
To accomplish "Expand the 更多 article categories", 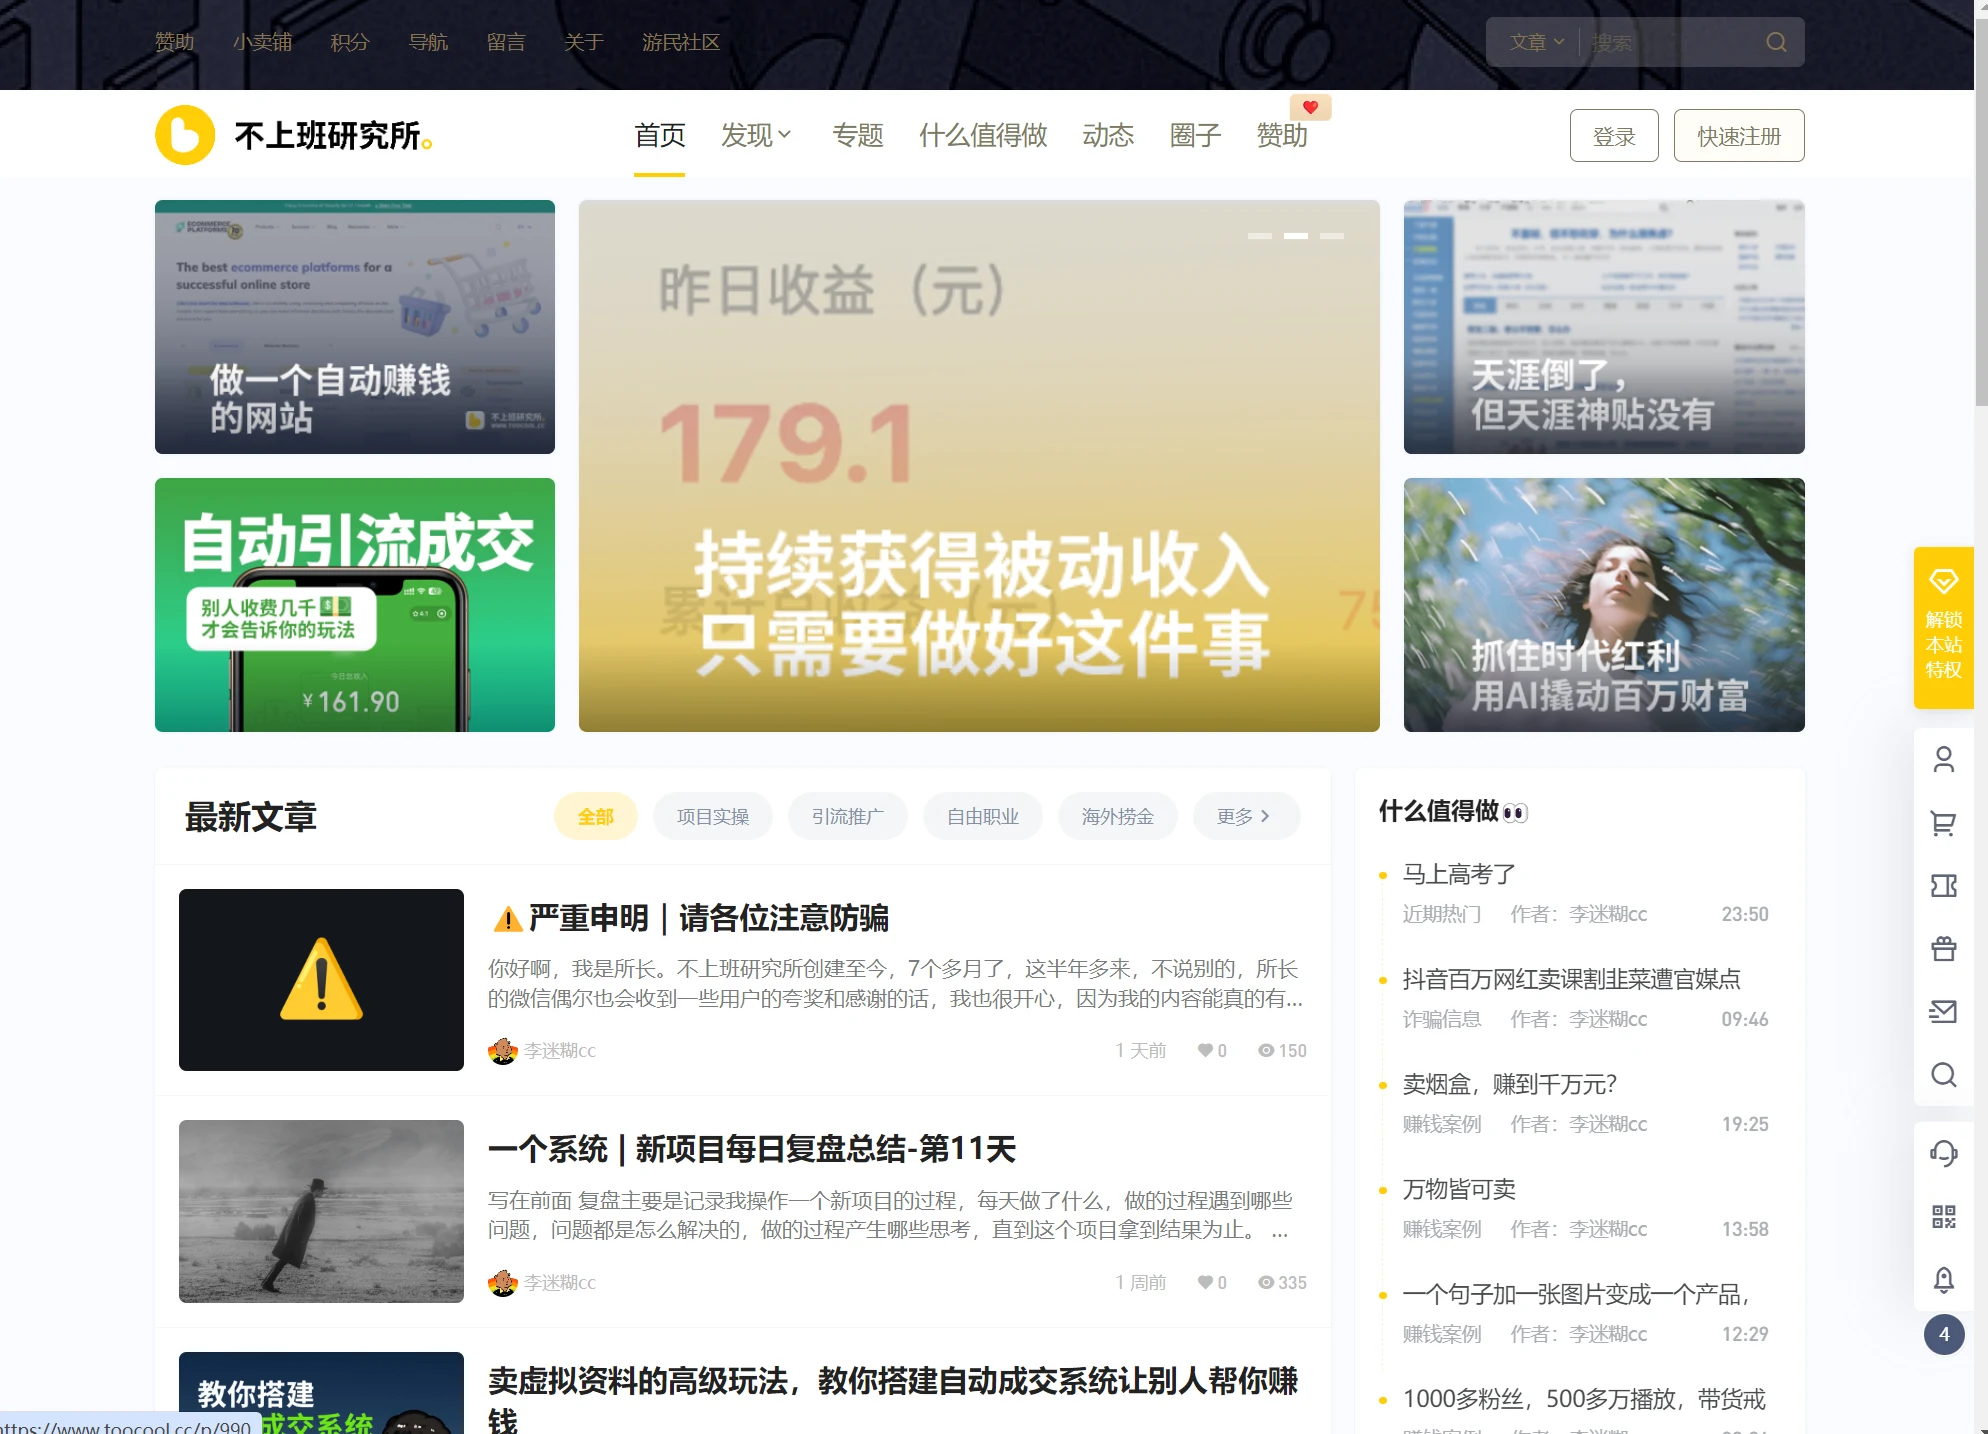I will pyautogui.click(x=1246, y=816).
